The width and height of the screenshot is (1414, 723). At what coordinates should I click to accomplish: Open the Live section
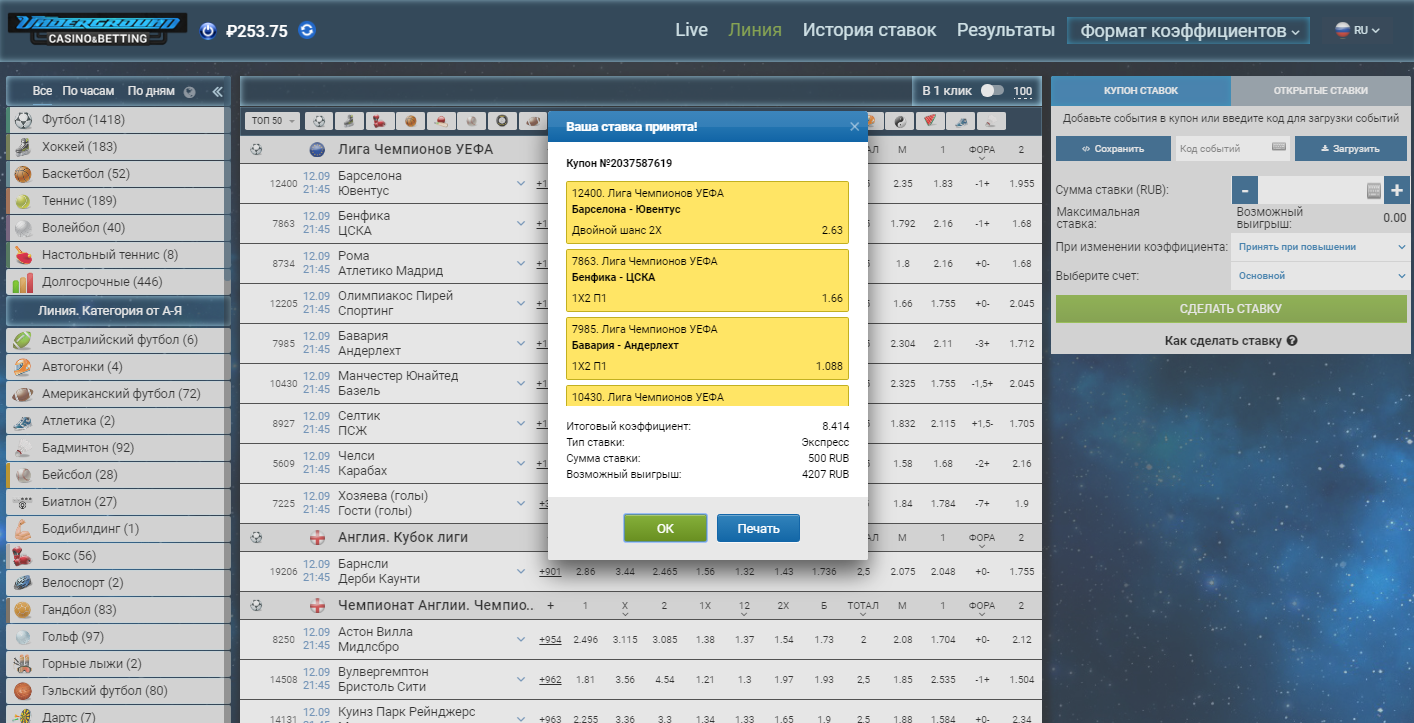691,30
